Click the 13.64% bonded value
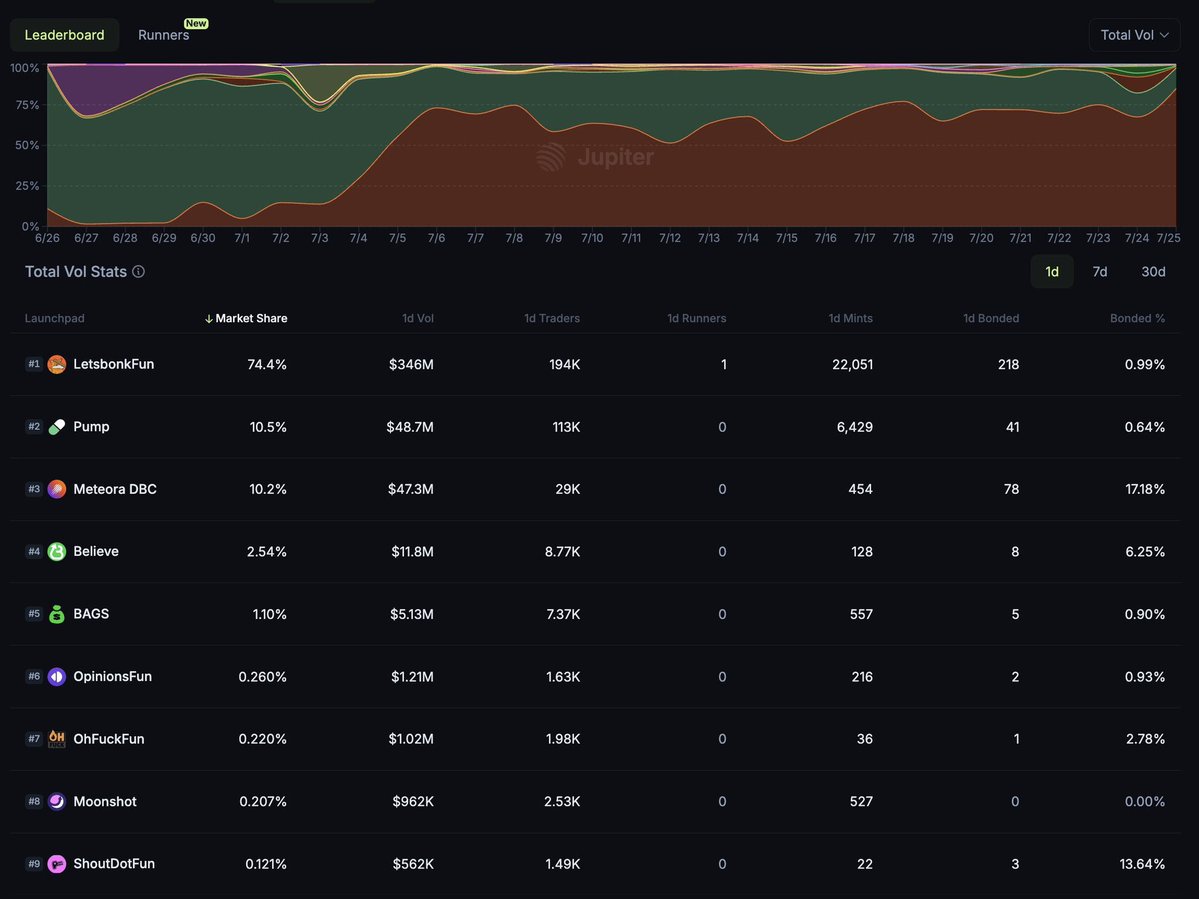 [1142, 864]
